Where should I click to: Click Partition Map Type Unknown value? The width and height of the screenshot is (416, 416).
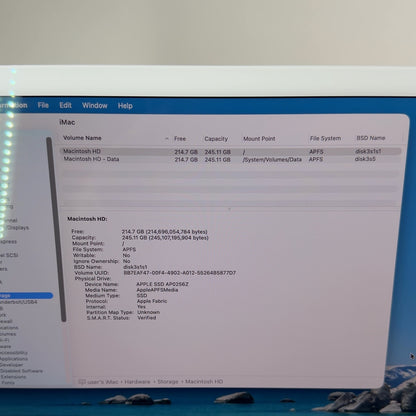[148, 312]
